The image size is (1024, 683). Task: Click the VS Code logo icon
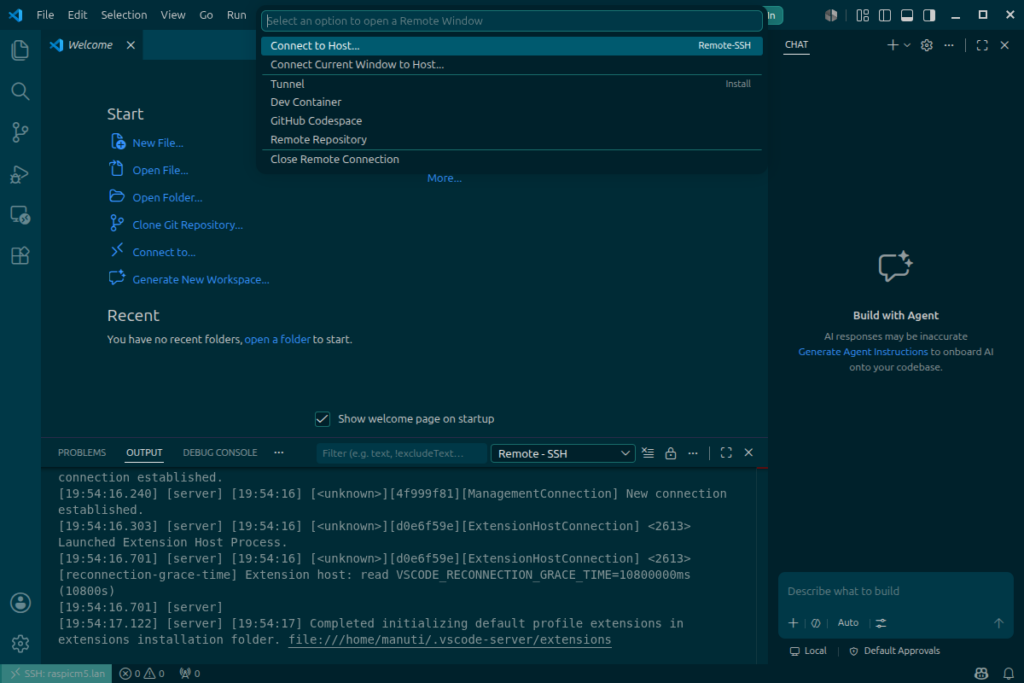[15, 14]
